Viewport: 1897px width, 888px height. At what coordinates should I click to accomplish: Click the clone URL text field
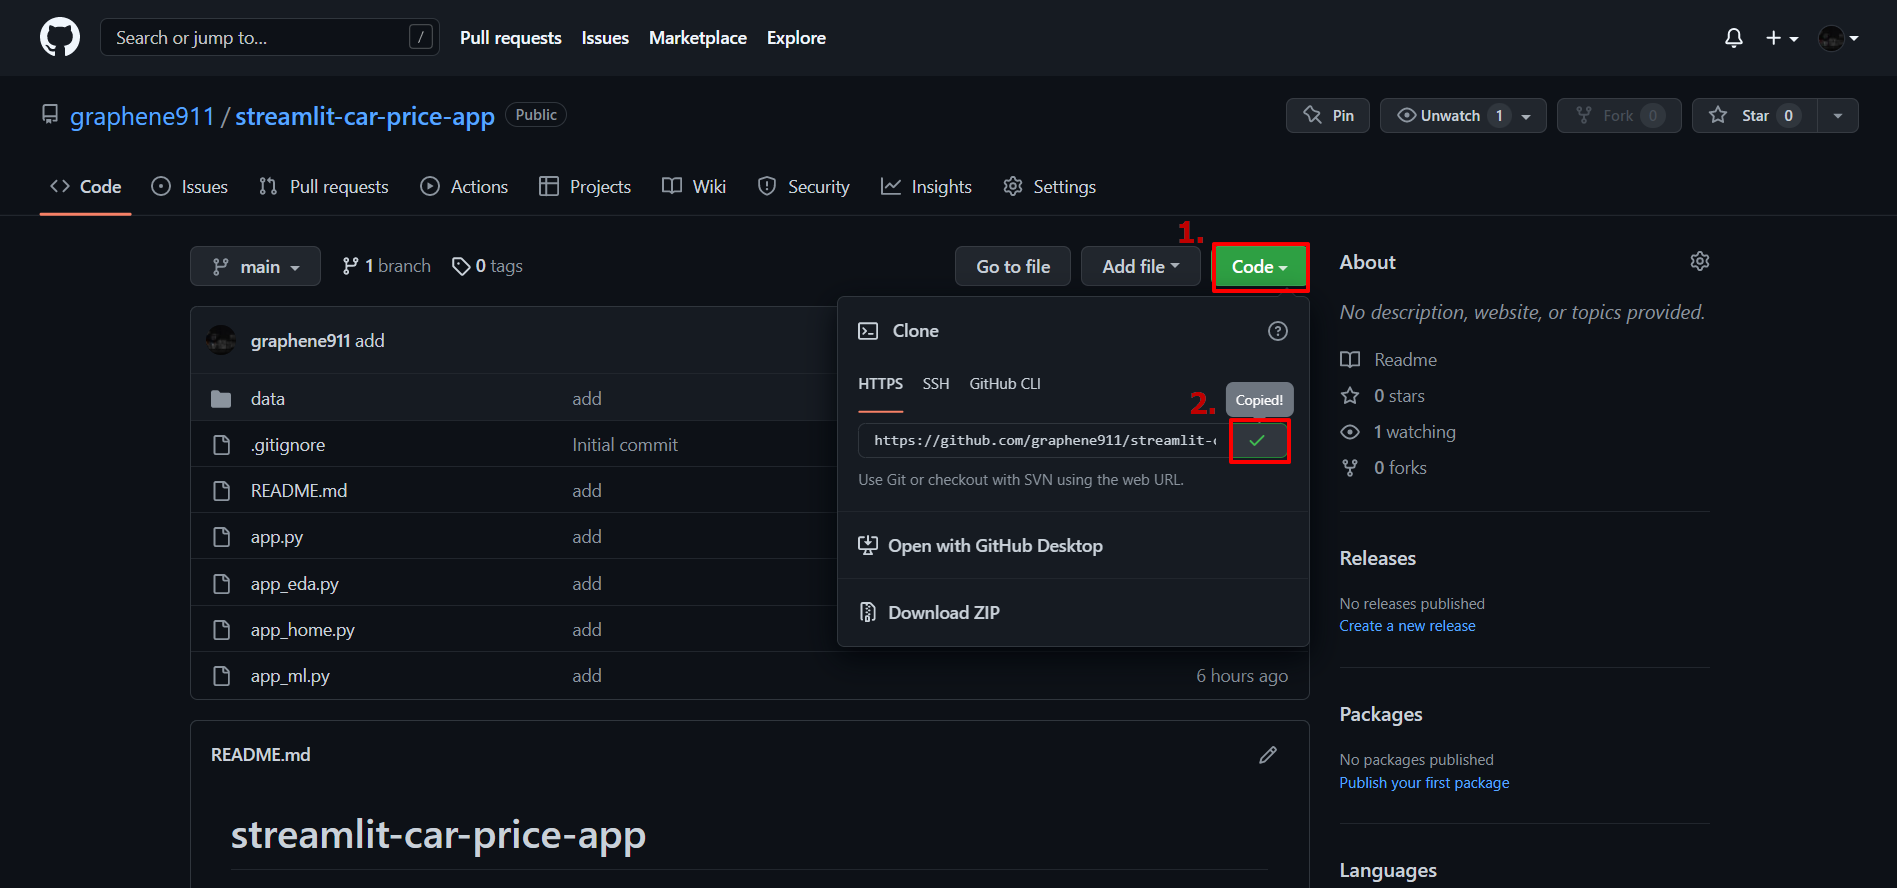pyautogui.click(x=1043, y=441)
